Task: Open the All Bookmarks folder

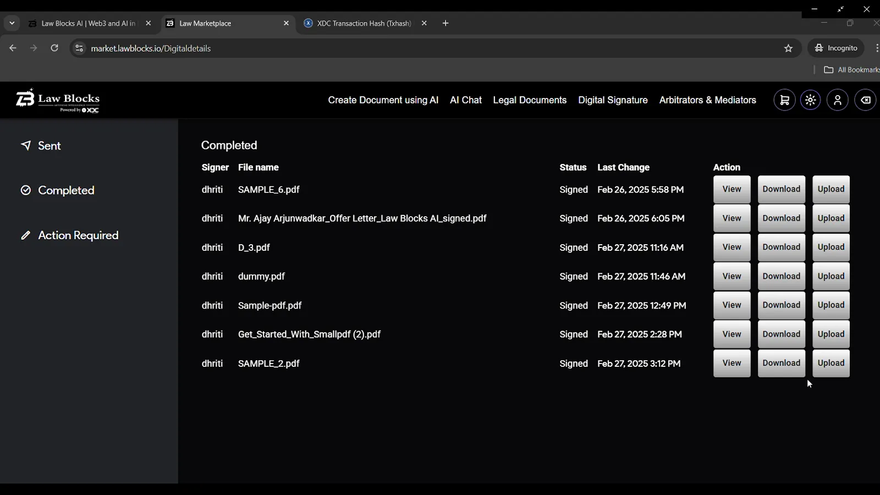Action: pyautogui.click(x=851, y=70)
